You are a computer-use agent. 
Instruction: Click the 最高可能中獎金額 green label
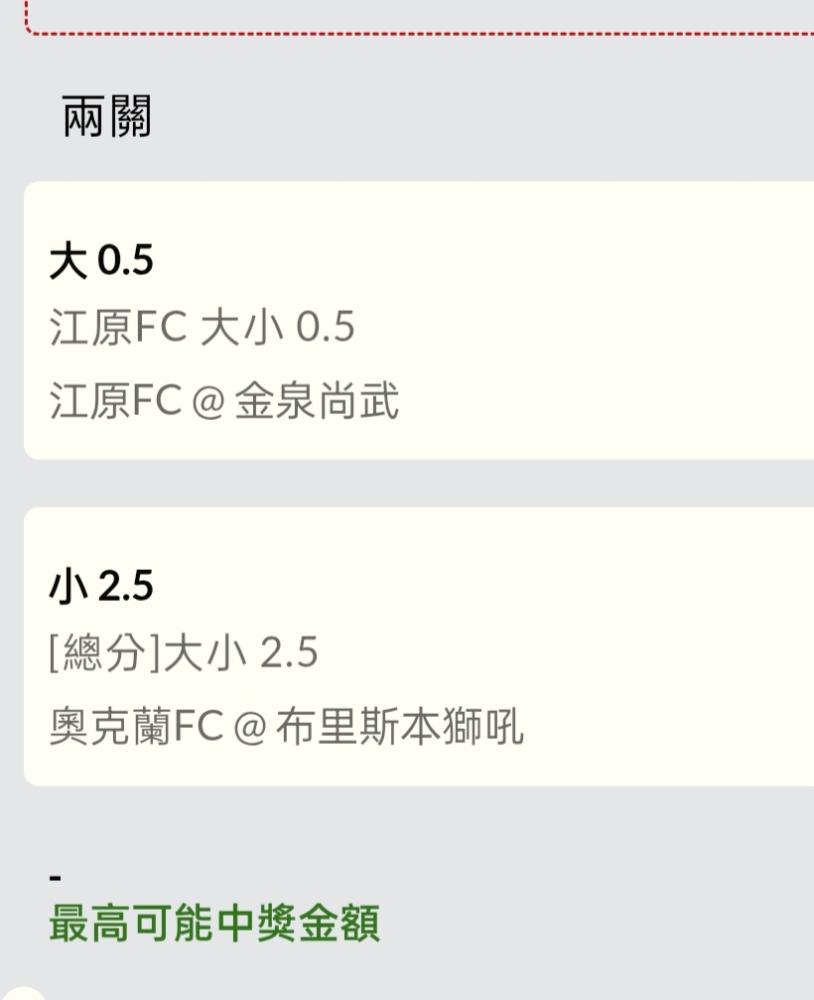coord(214,923)
